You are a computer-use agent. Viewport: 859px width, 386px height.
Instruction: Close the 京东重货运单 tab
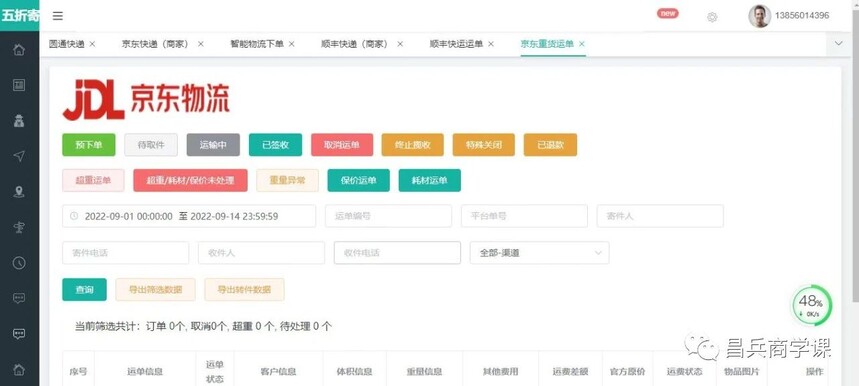(582, 44)
